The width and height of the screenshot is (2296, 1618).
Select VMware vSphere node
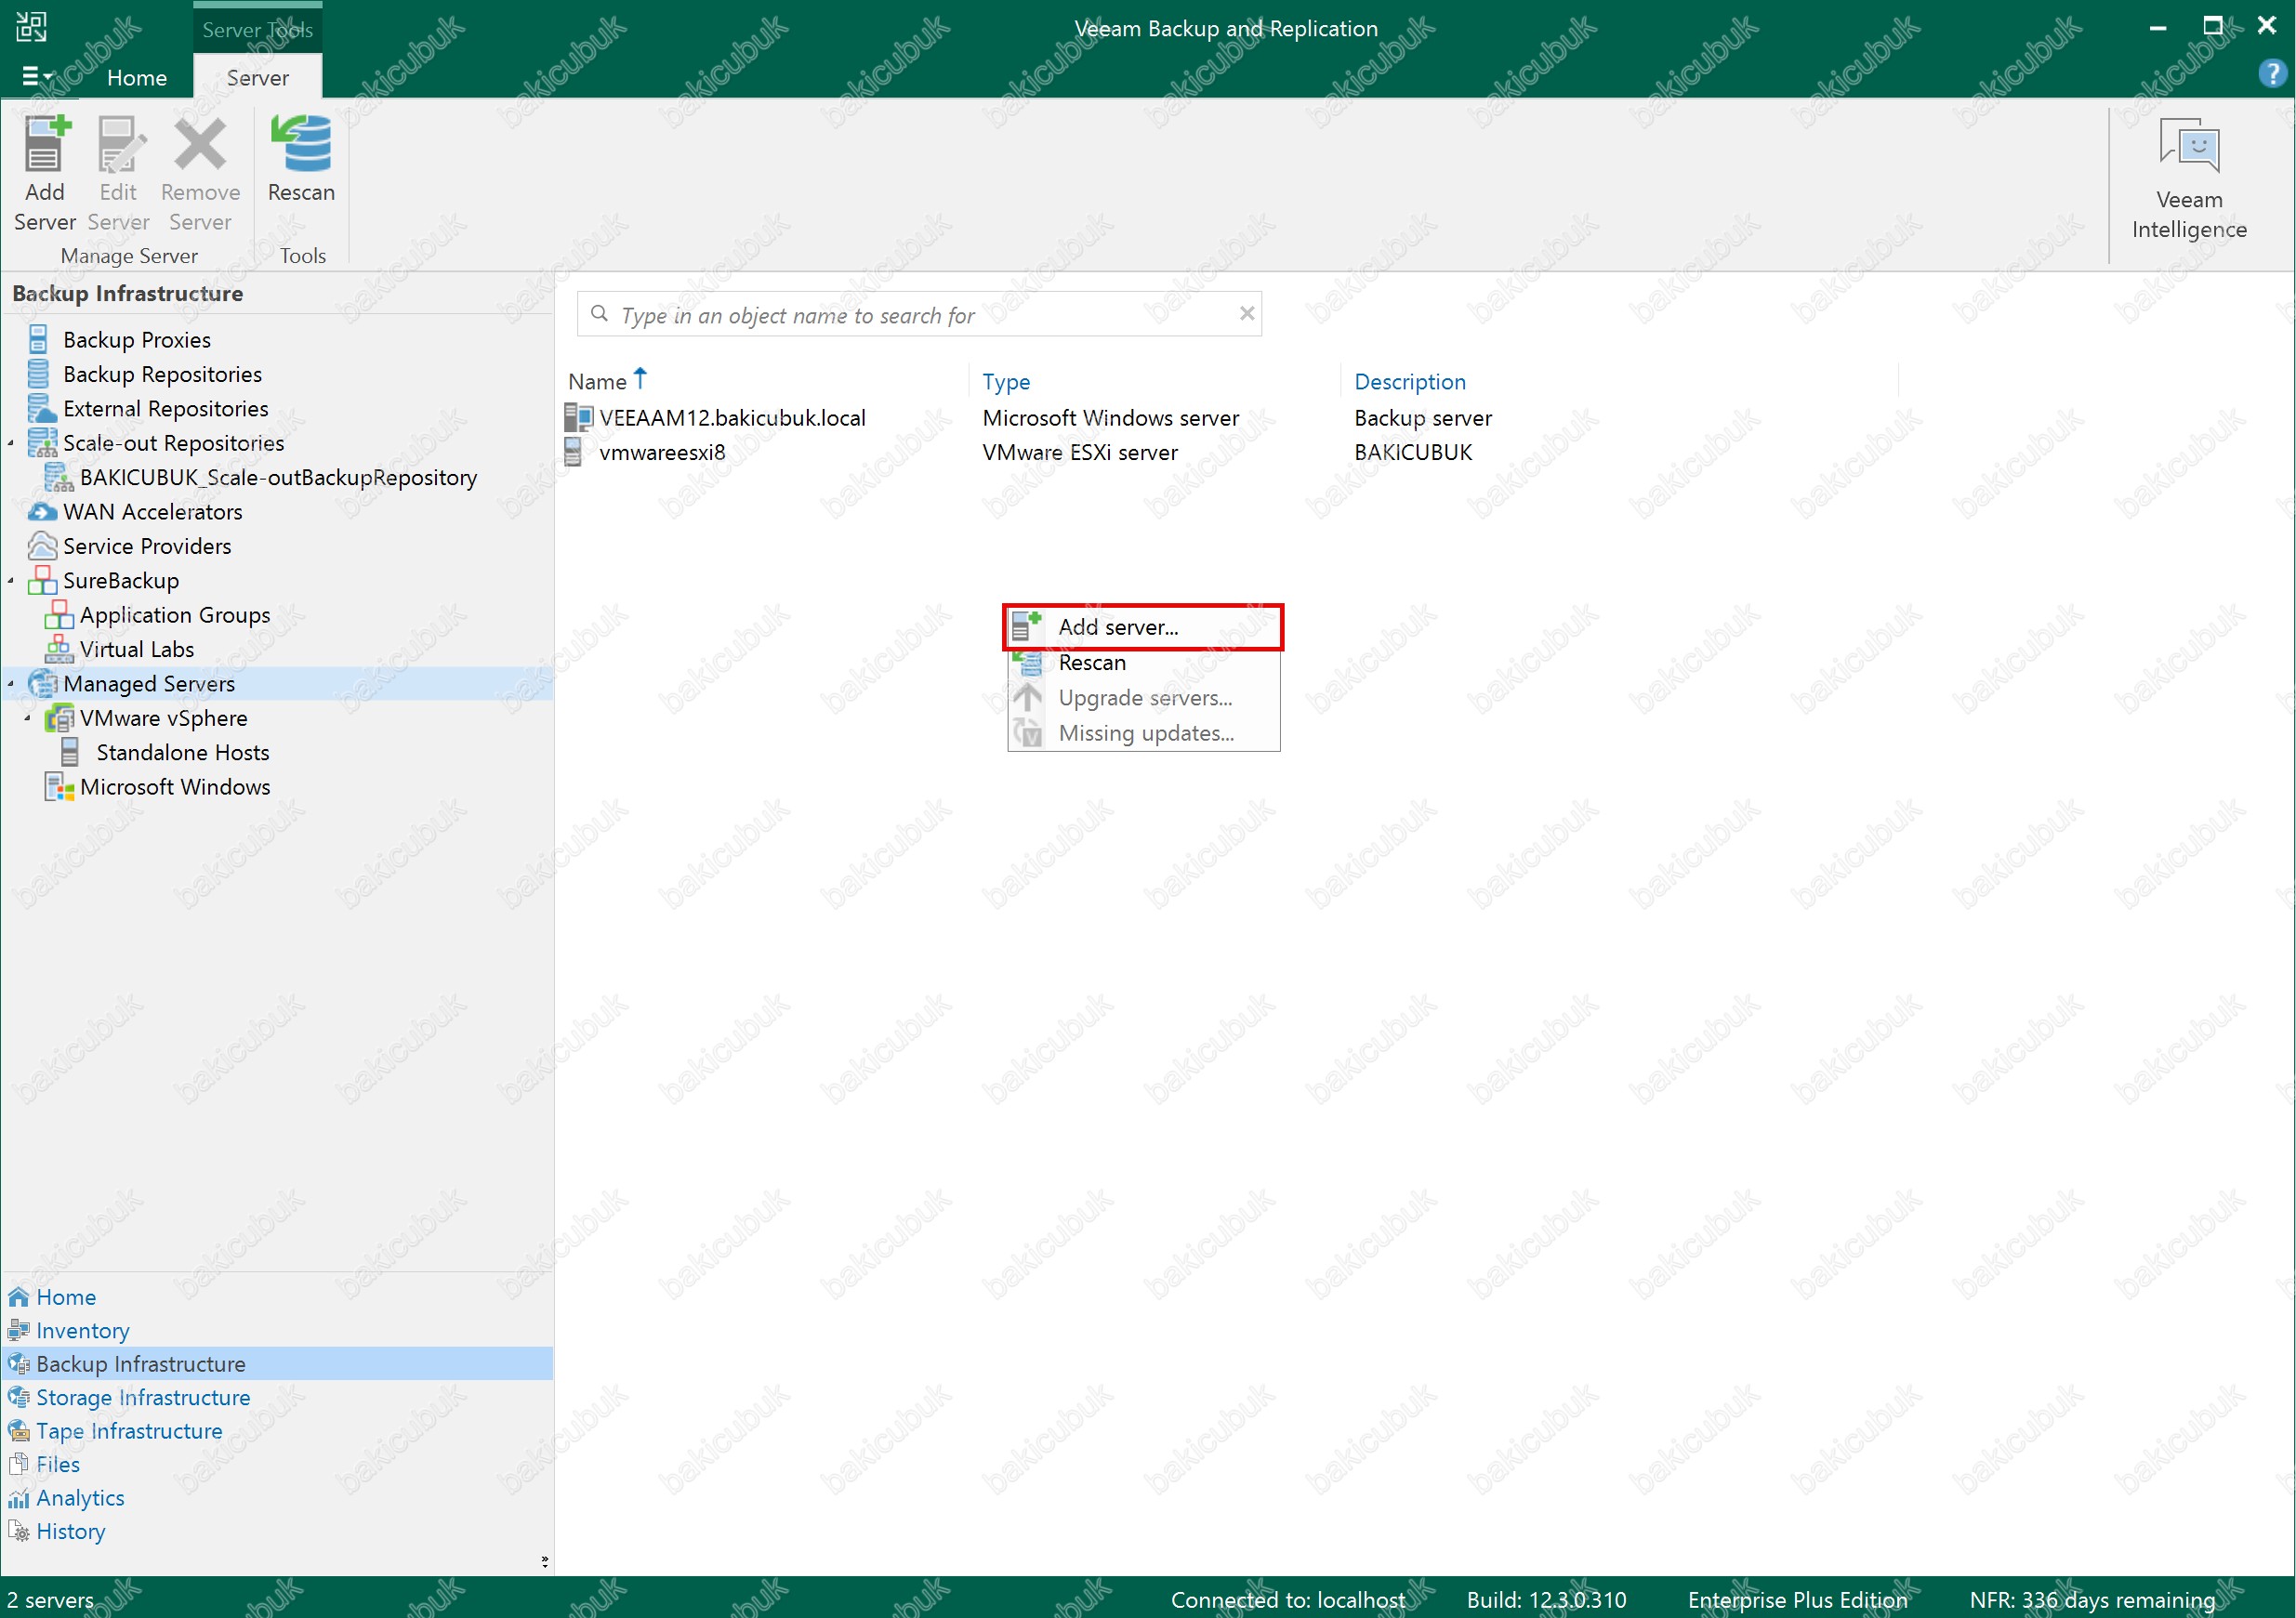164,718
